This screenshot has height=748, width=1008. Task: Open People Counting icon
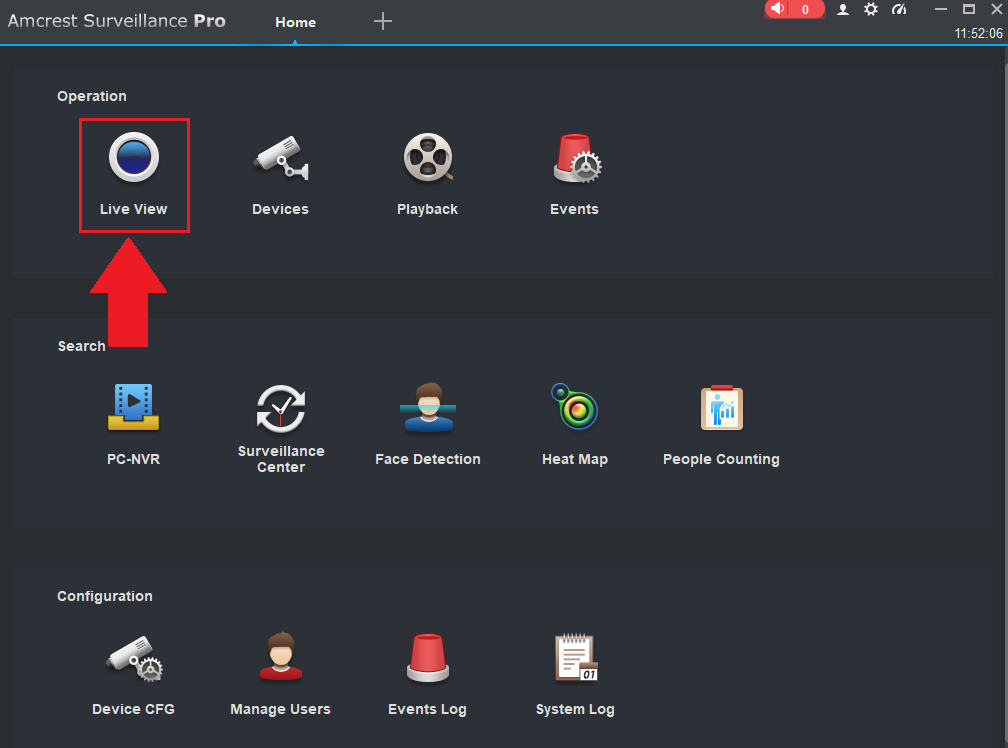click(721, 408)
